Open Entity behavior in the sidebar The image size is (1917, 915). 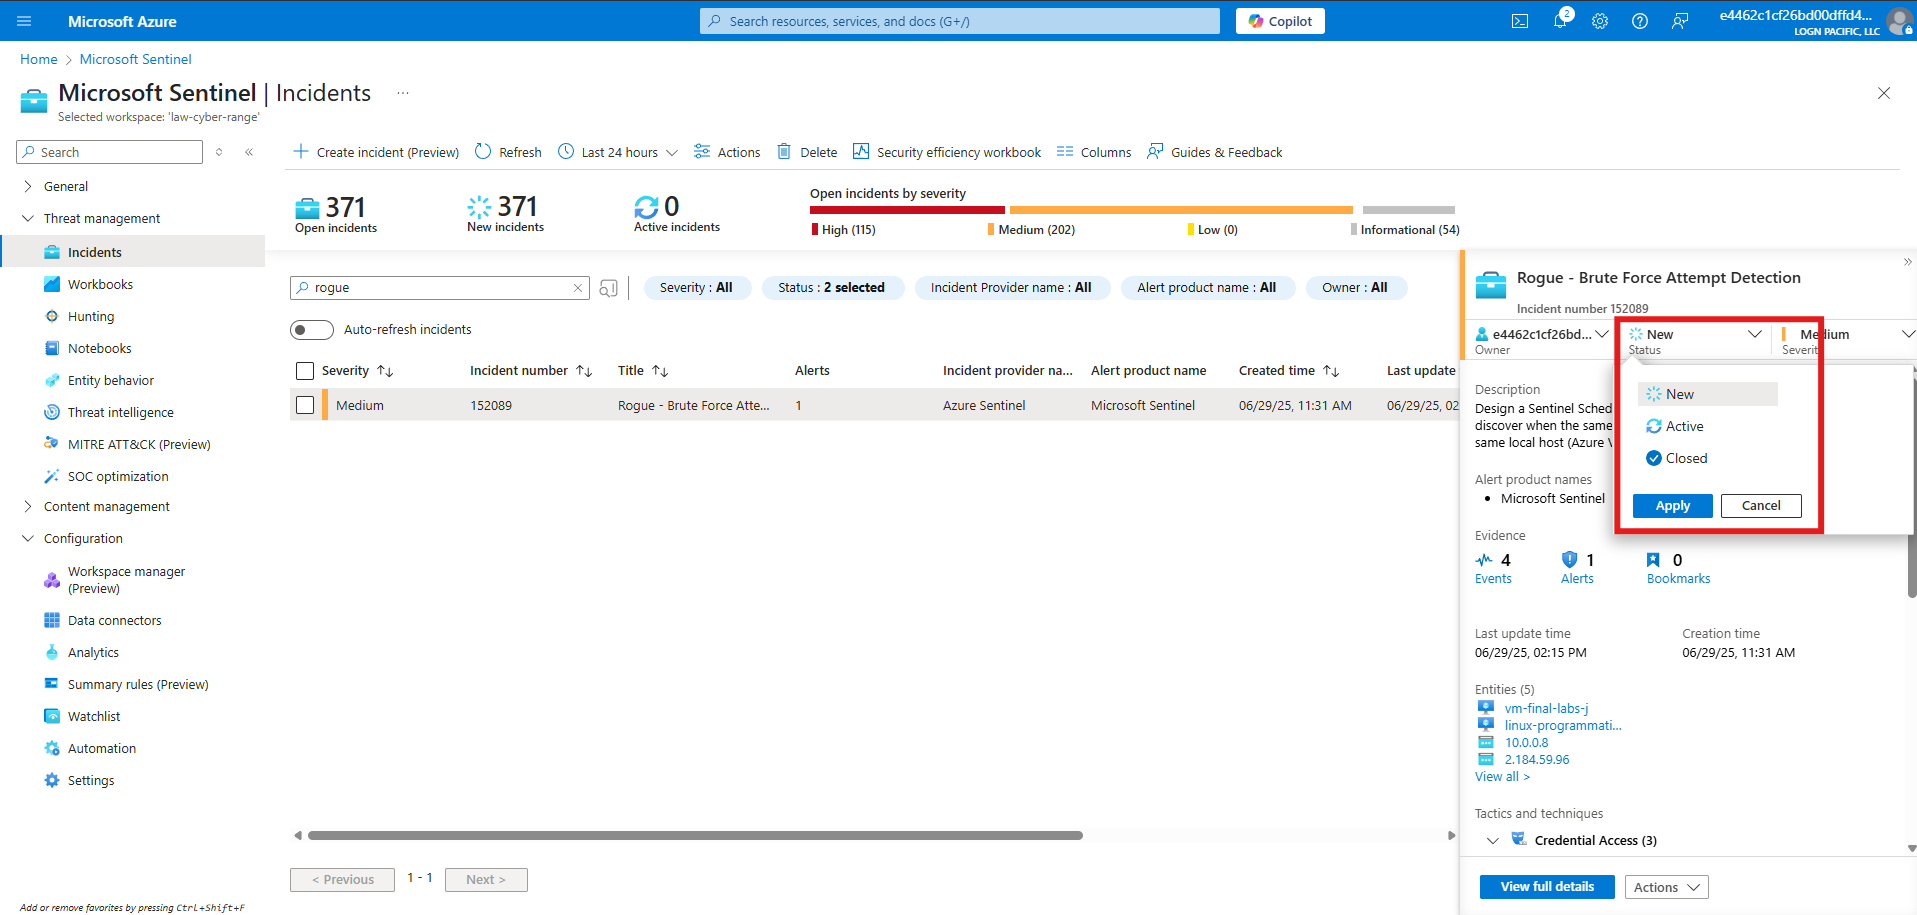tap(111, 380)
